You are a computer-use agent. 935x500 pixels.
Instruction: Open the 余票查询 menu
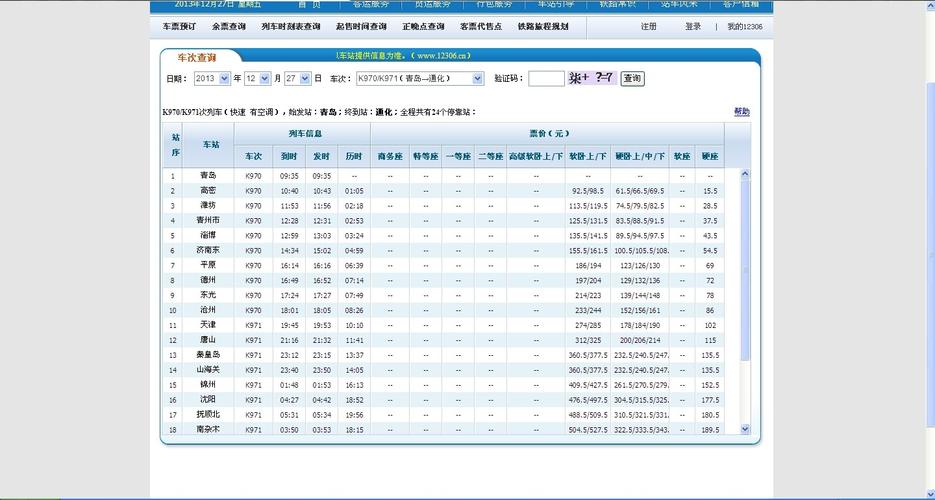(228, 27)
